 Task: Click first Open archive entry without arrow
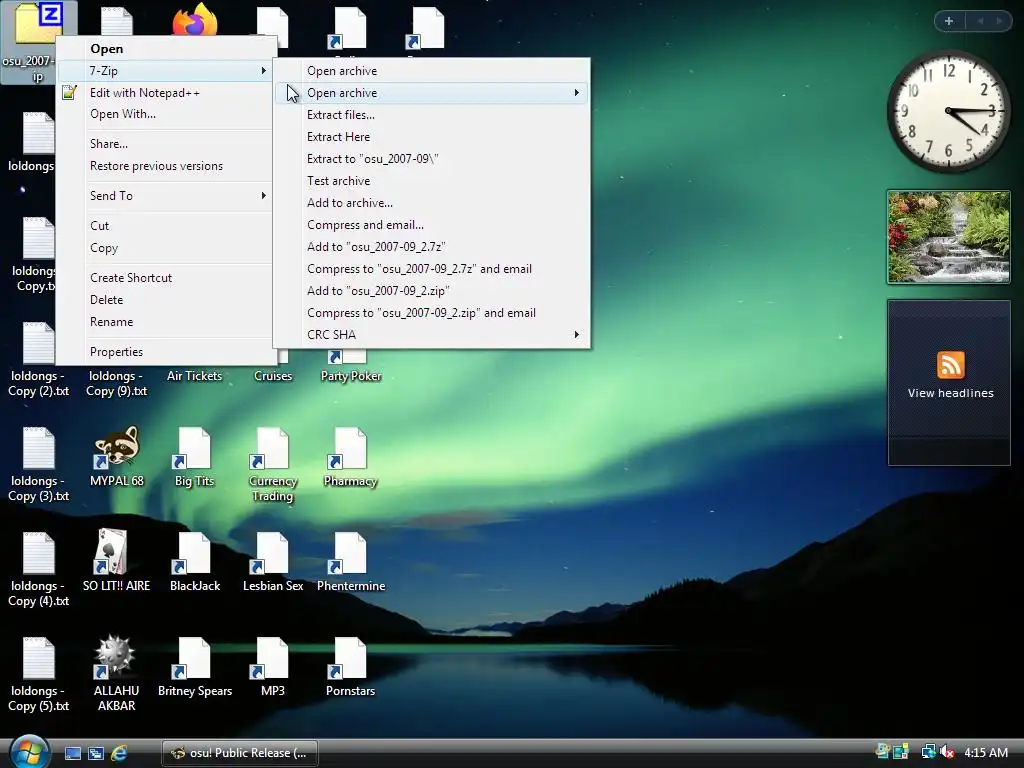431,71
